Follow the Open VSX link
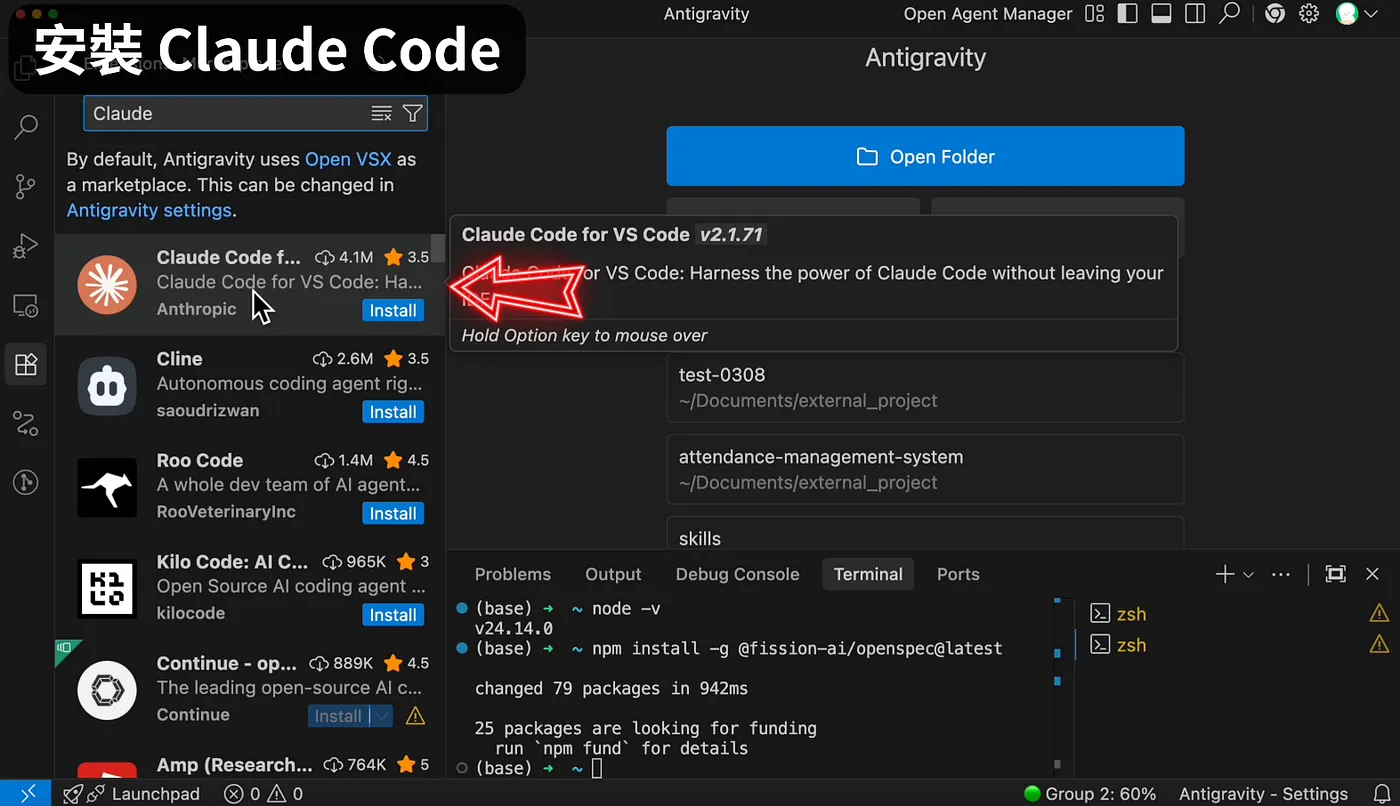Image resolution: width=1400 pixels, height=806 pixels. 348,159
